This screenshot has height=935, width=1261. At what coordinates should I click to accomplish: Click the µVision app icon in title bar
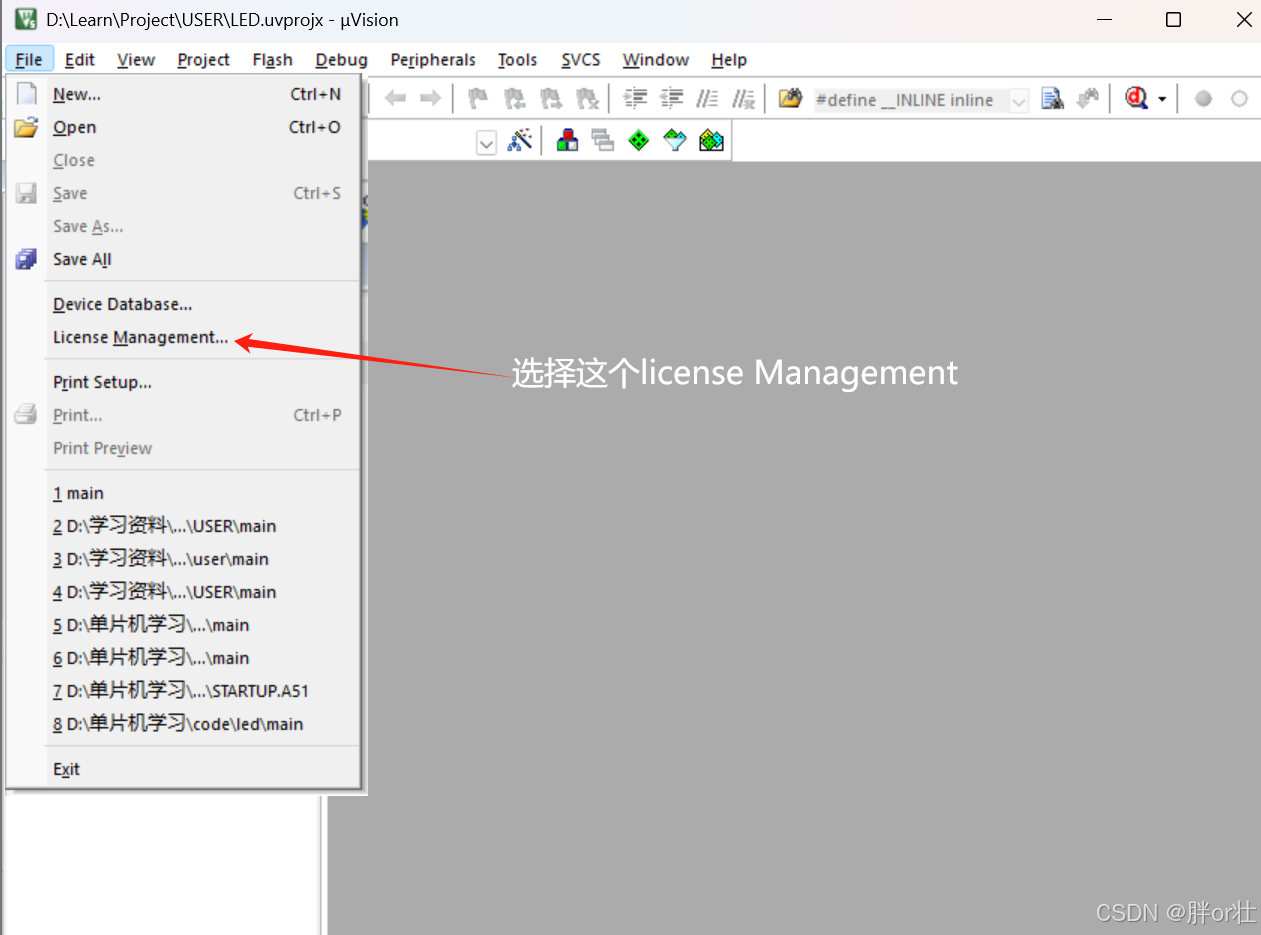click(x=25, y=19)
